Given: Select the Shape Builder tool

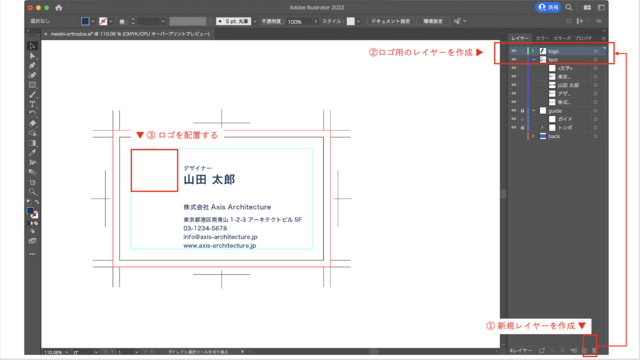Looking at the screenshot, I should (32, 133).
